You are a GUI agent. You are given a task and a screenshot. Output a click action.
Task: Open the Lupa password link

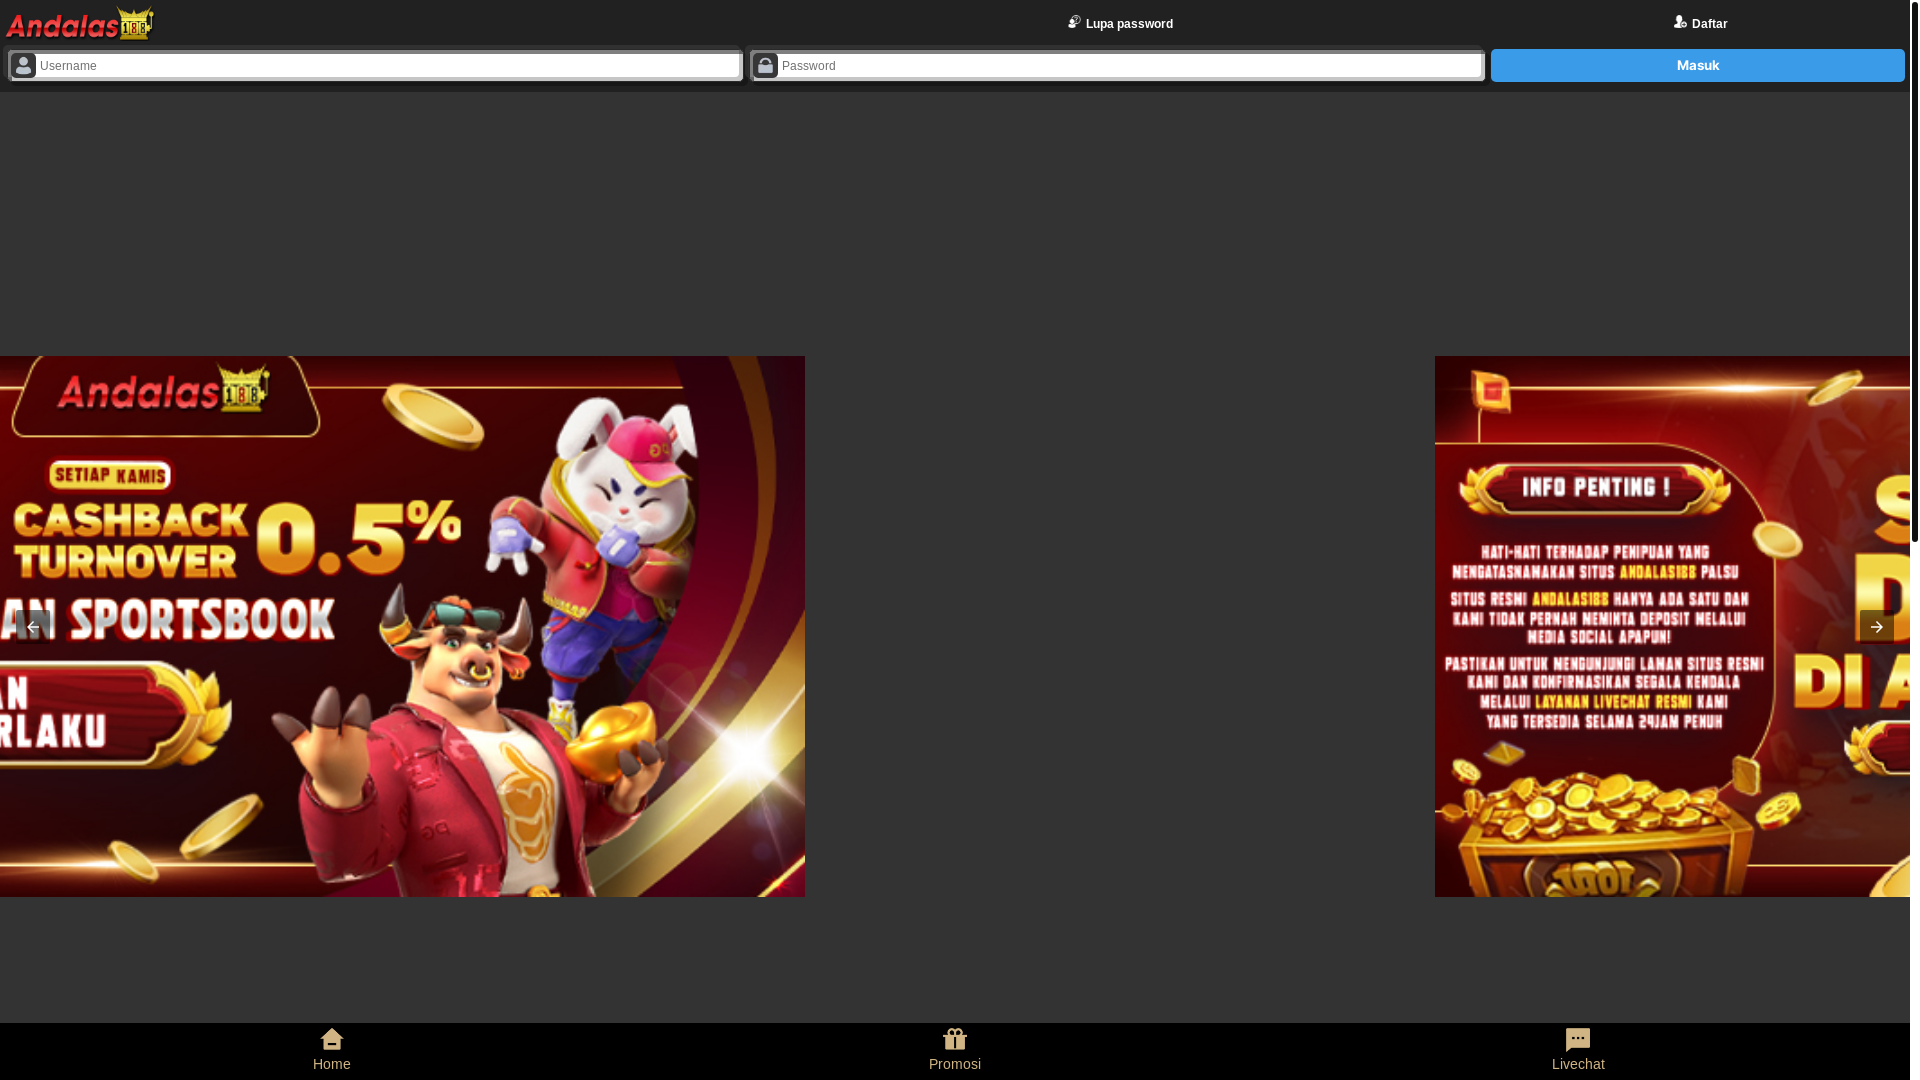click(x=1120, y=23)
